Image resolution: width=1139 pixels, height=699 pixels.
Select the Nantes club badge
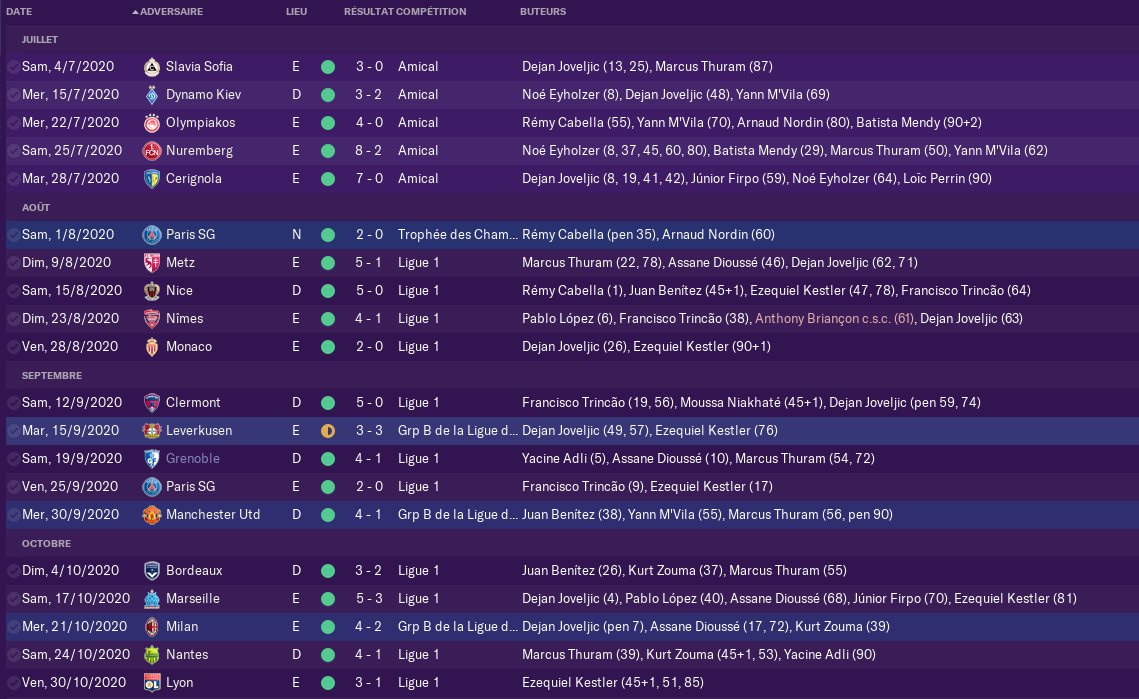click(x=151, y=655)
